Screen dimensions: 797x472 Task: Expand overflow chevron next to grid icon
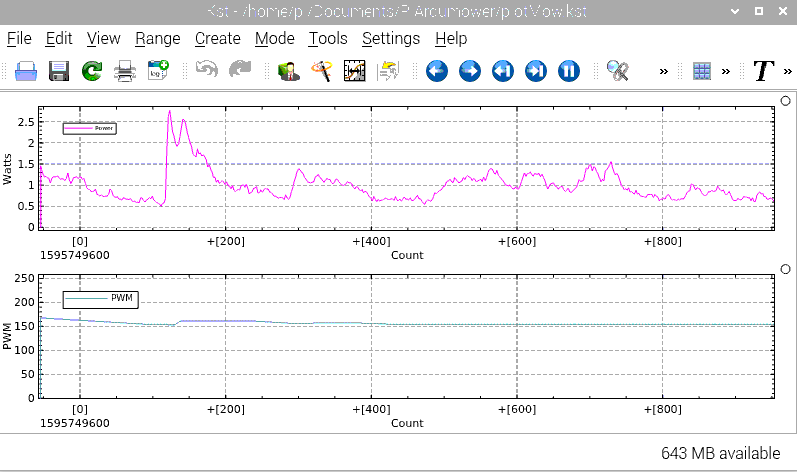coord(726,72)
